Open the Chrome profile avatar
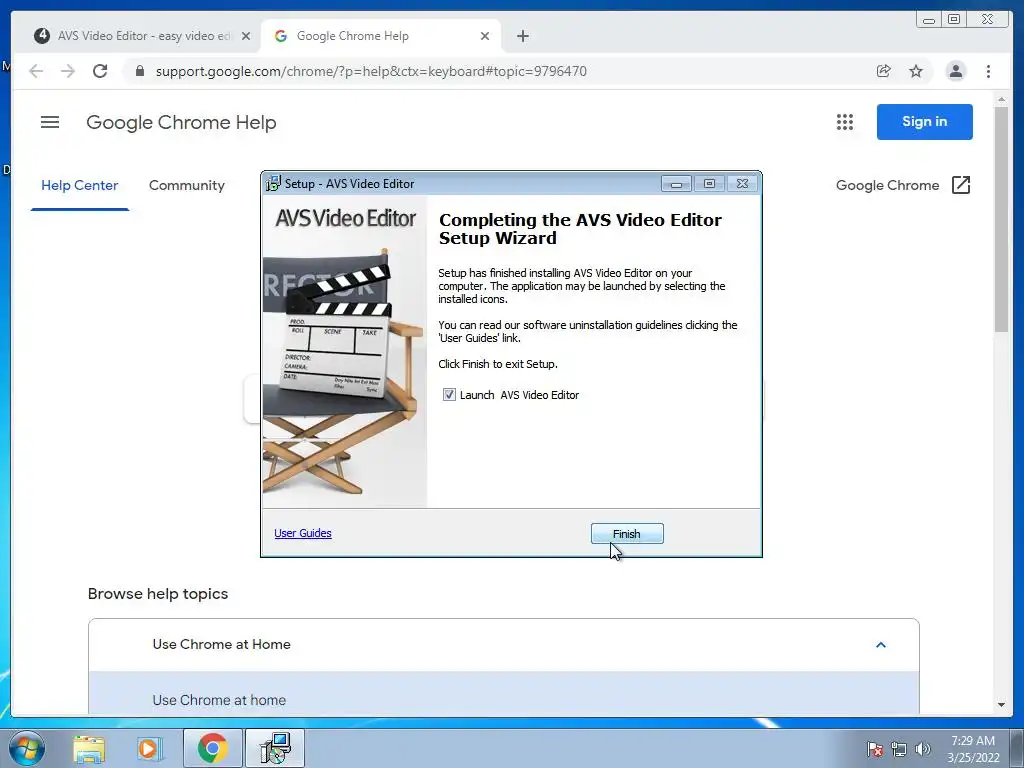 tap(955, 71)
